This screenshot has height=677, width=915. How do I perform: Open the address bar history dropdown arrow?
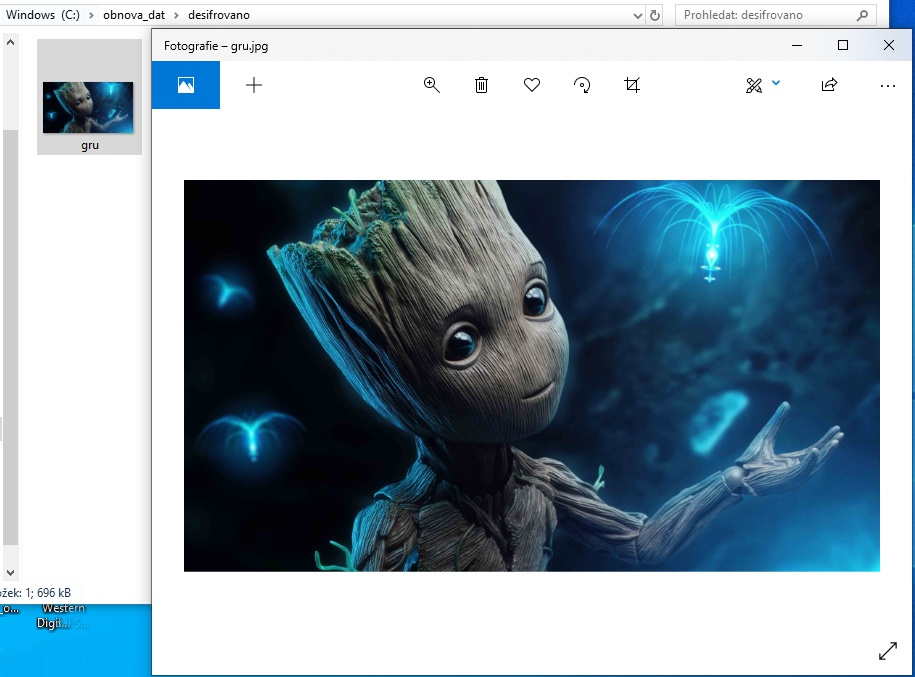coord(639,15)
